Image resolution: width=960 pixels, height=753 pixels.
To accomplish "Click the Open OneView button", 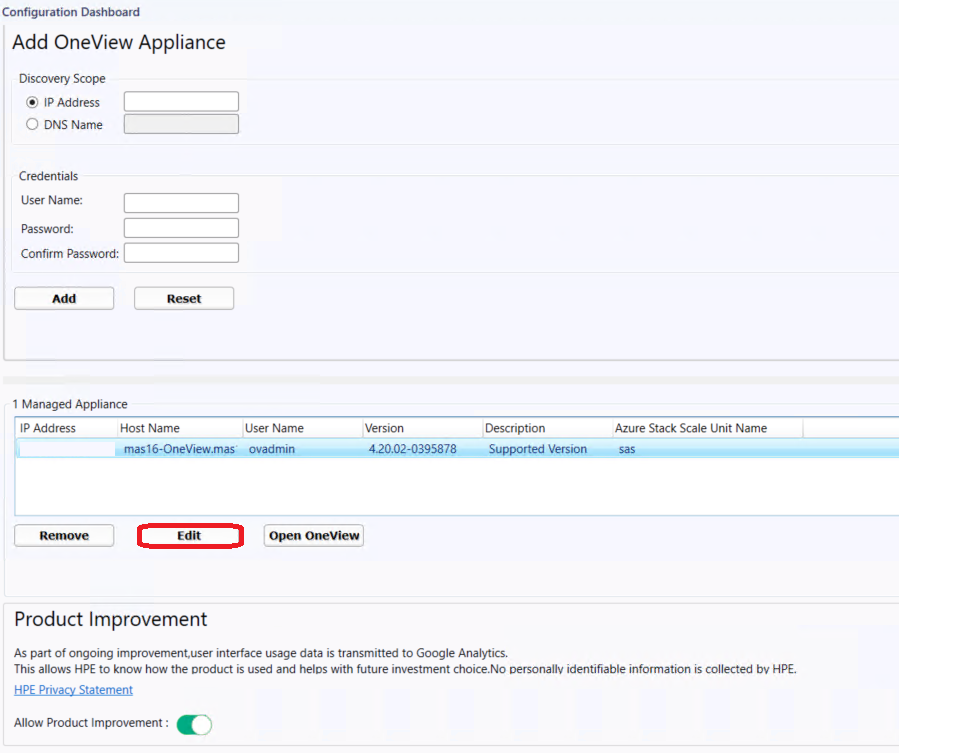I will pyautogui.click(x=313, y=535).
